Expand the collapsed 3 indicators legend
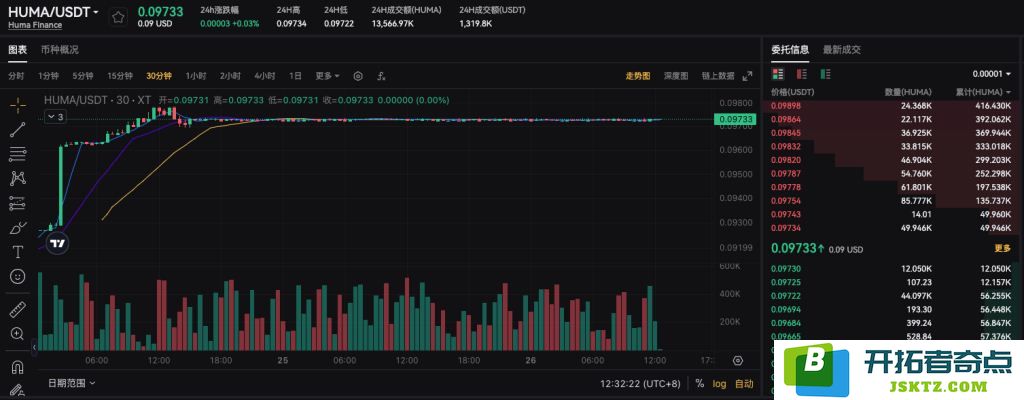This screenshot has width=1024, height=400. tap(56, 117)
